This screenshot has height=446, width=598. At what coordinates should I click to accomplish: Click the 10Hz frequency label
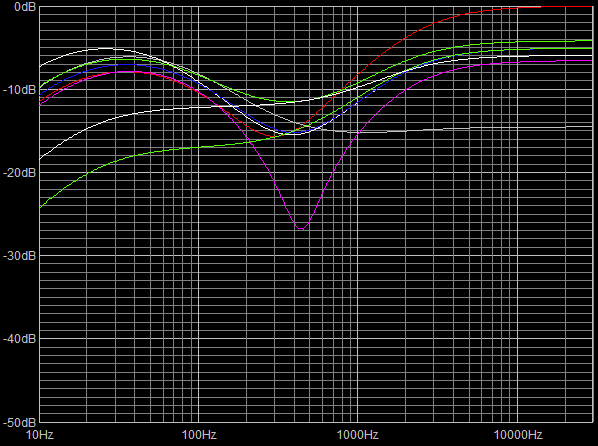pos(40,435)
